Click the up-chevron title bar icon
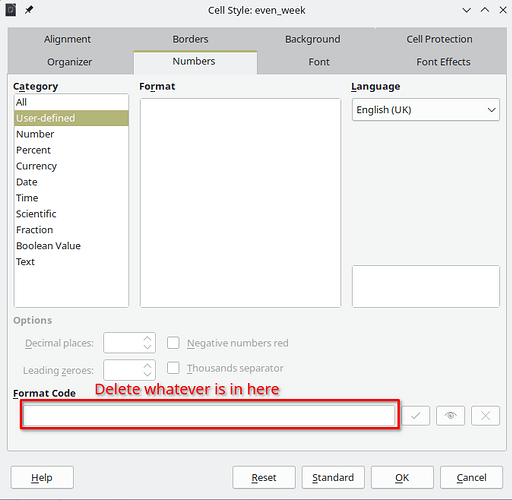This screenshot has width=512, height=500. [485, 10]
